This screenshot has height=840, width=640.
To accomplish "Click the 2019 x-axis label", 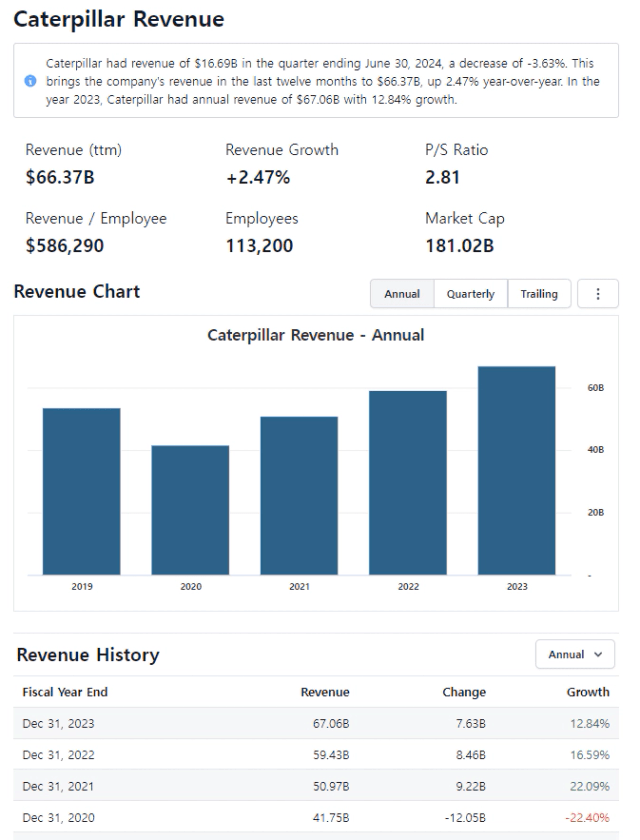I will tap(82, 587).
